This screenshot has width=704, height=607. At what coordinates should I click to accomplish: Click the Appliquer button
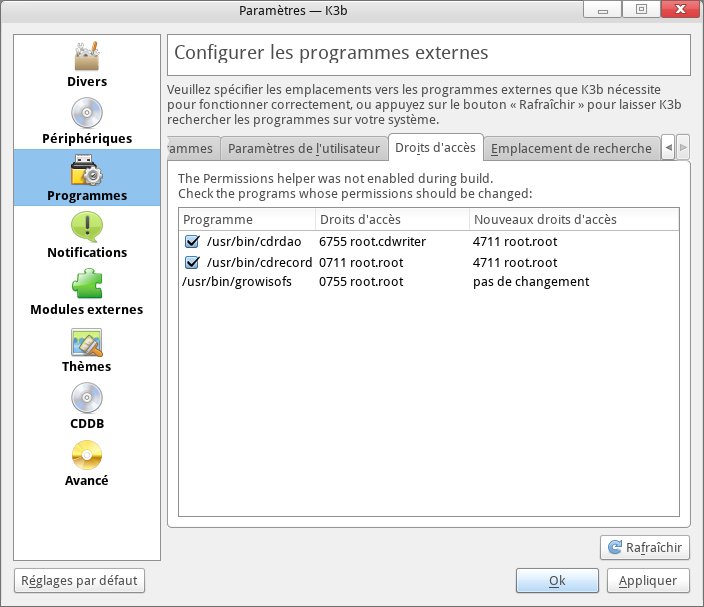[648, 581]
